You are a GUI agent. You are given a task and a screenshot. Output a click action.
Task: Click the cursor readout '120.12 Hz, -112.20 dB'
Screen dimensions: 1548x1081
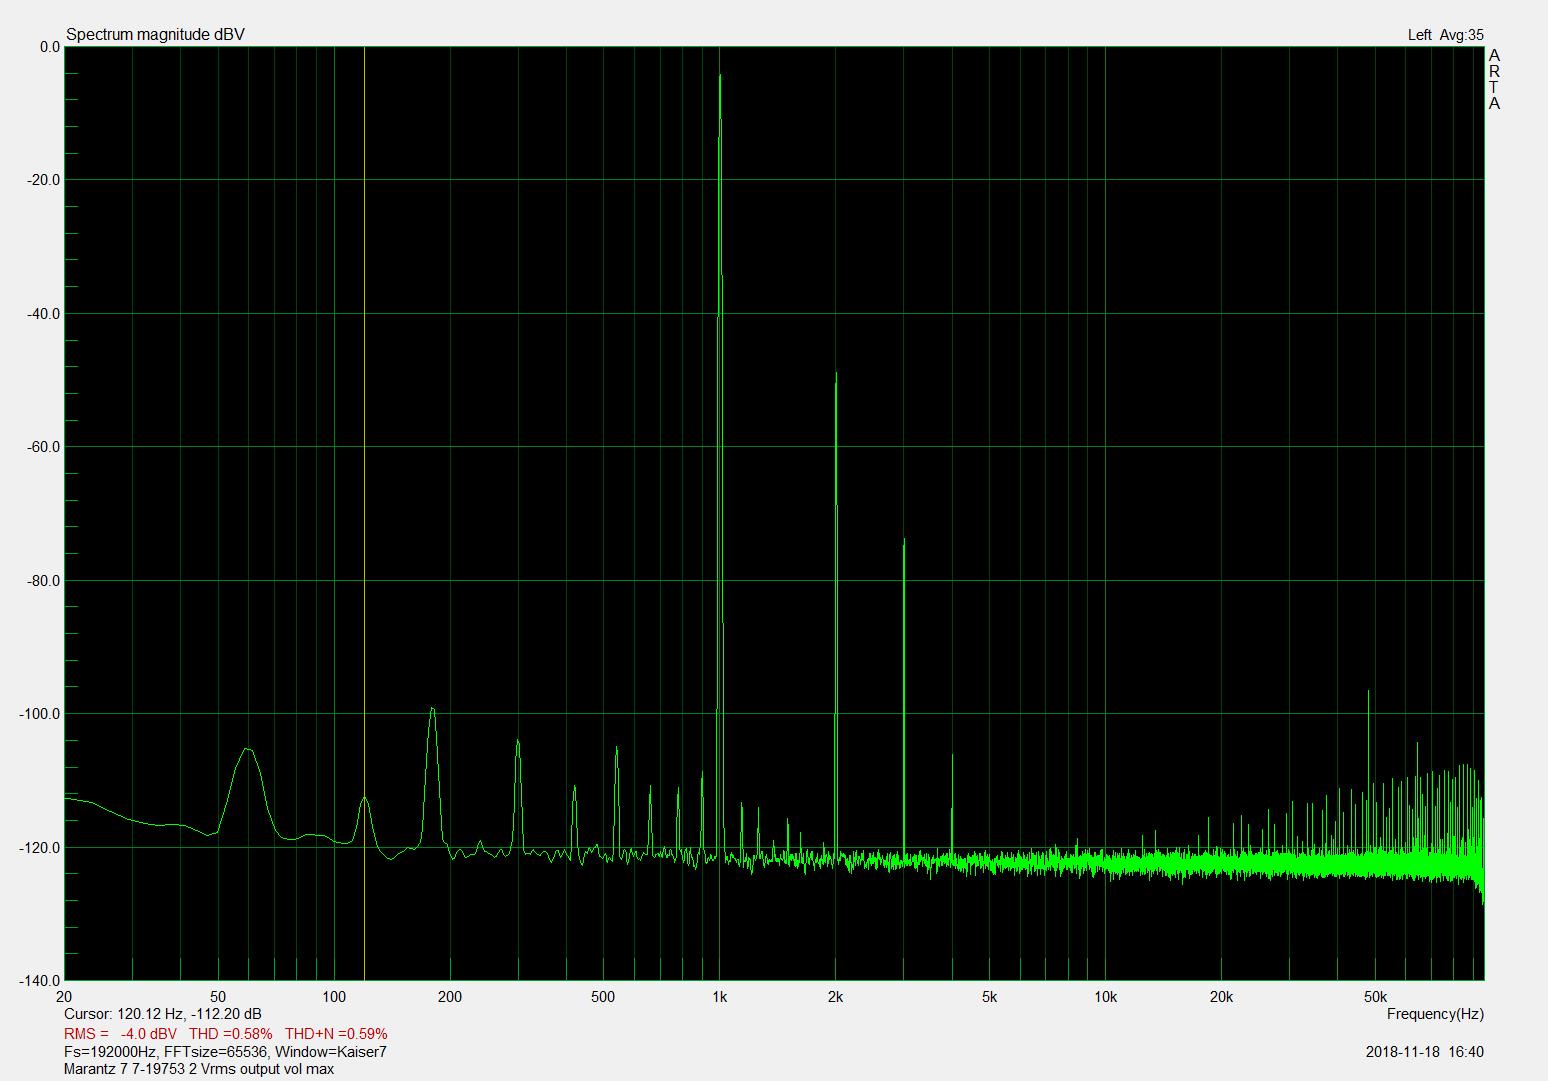(189, 1014)
